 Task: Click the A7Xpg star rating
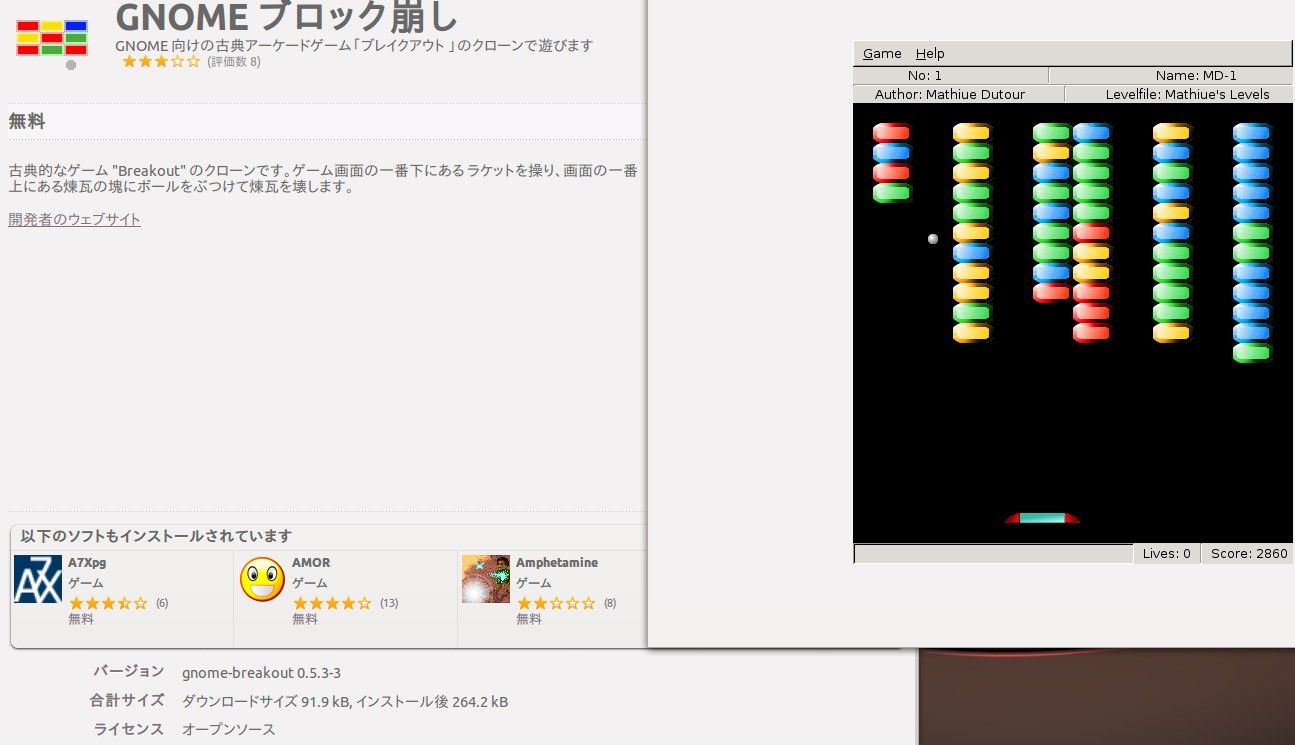point(108,603)
